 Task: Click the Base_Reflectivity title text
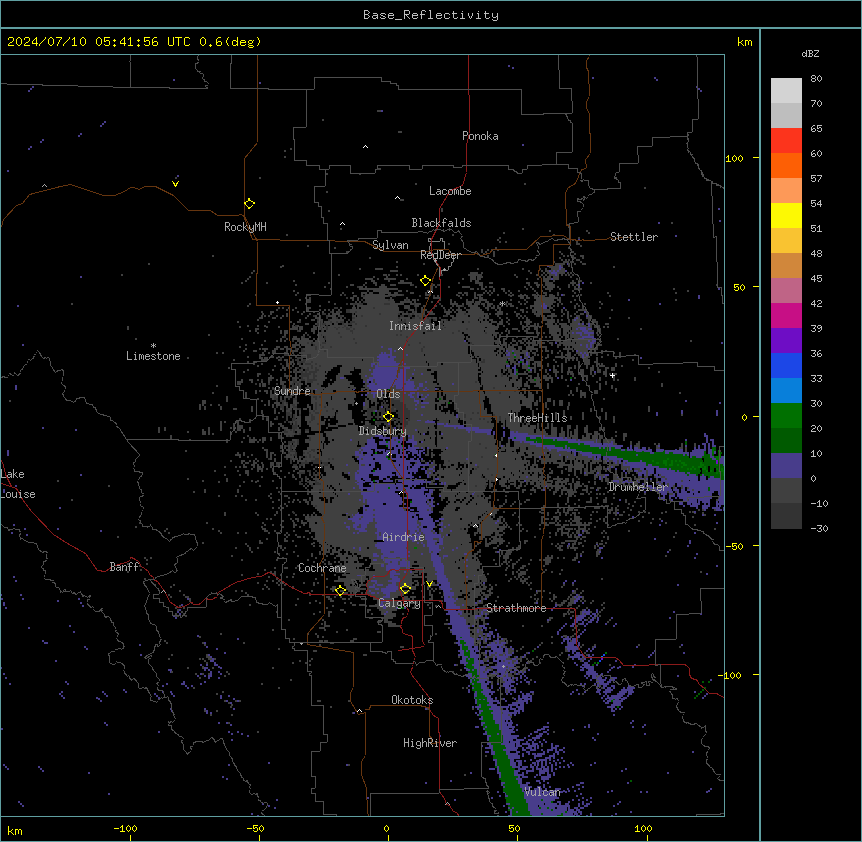click(x=430, y=15)
